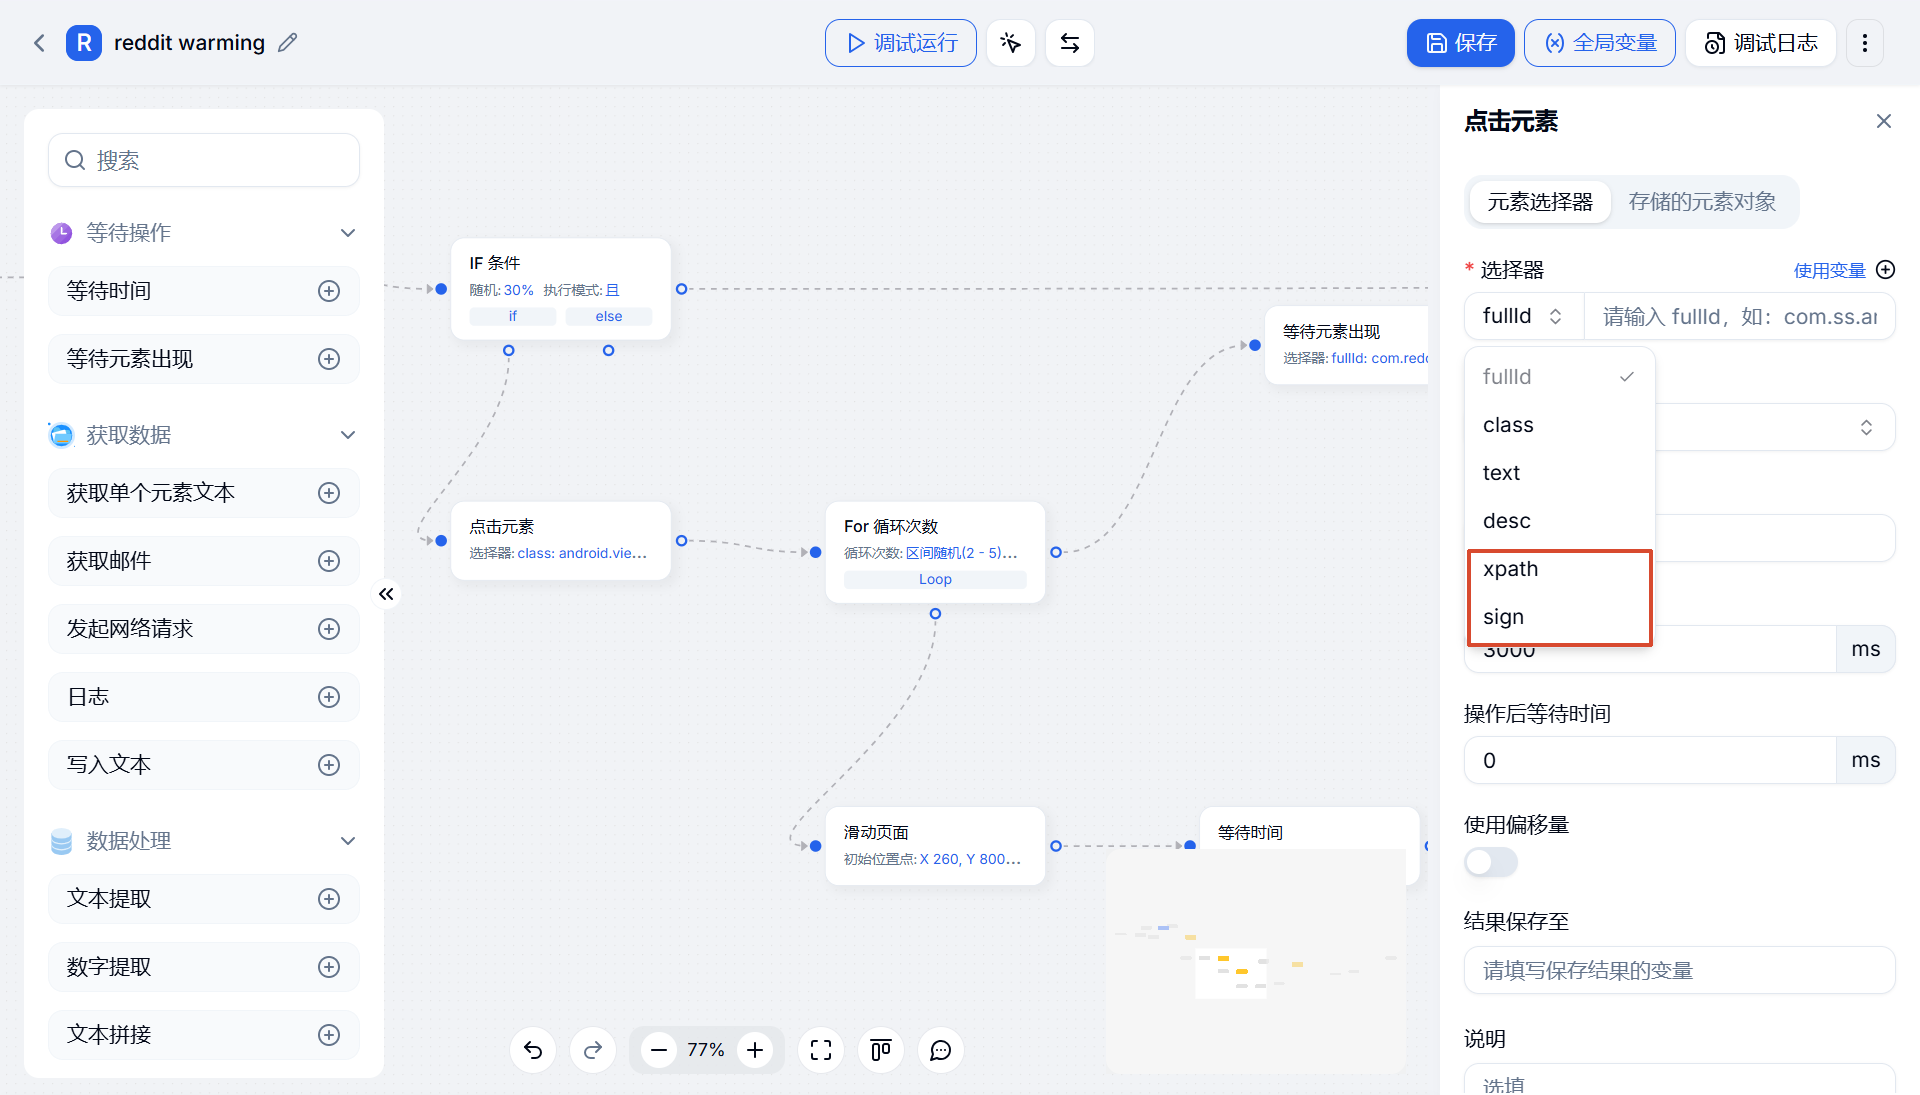Collapse the sidebar with double-chevron button
This screenshot has height=1095, width=1920.
386,594
